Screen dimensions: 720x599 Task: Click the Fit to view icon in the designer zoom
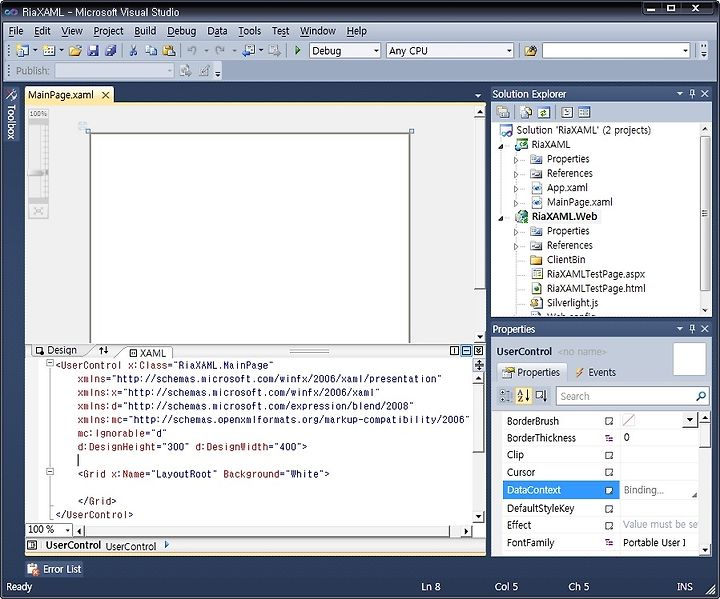click(38, 211)
